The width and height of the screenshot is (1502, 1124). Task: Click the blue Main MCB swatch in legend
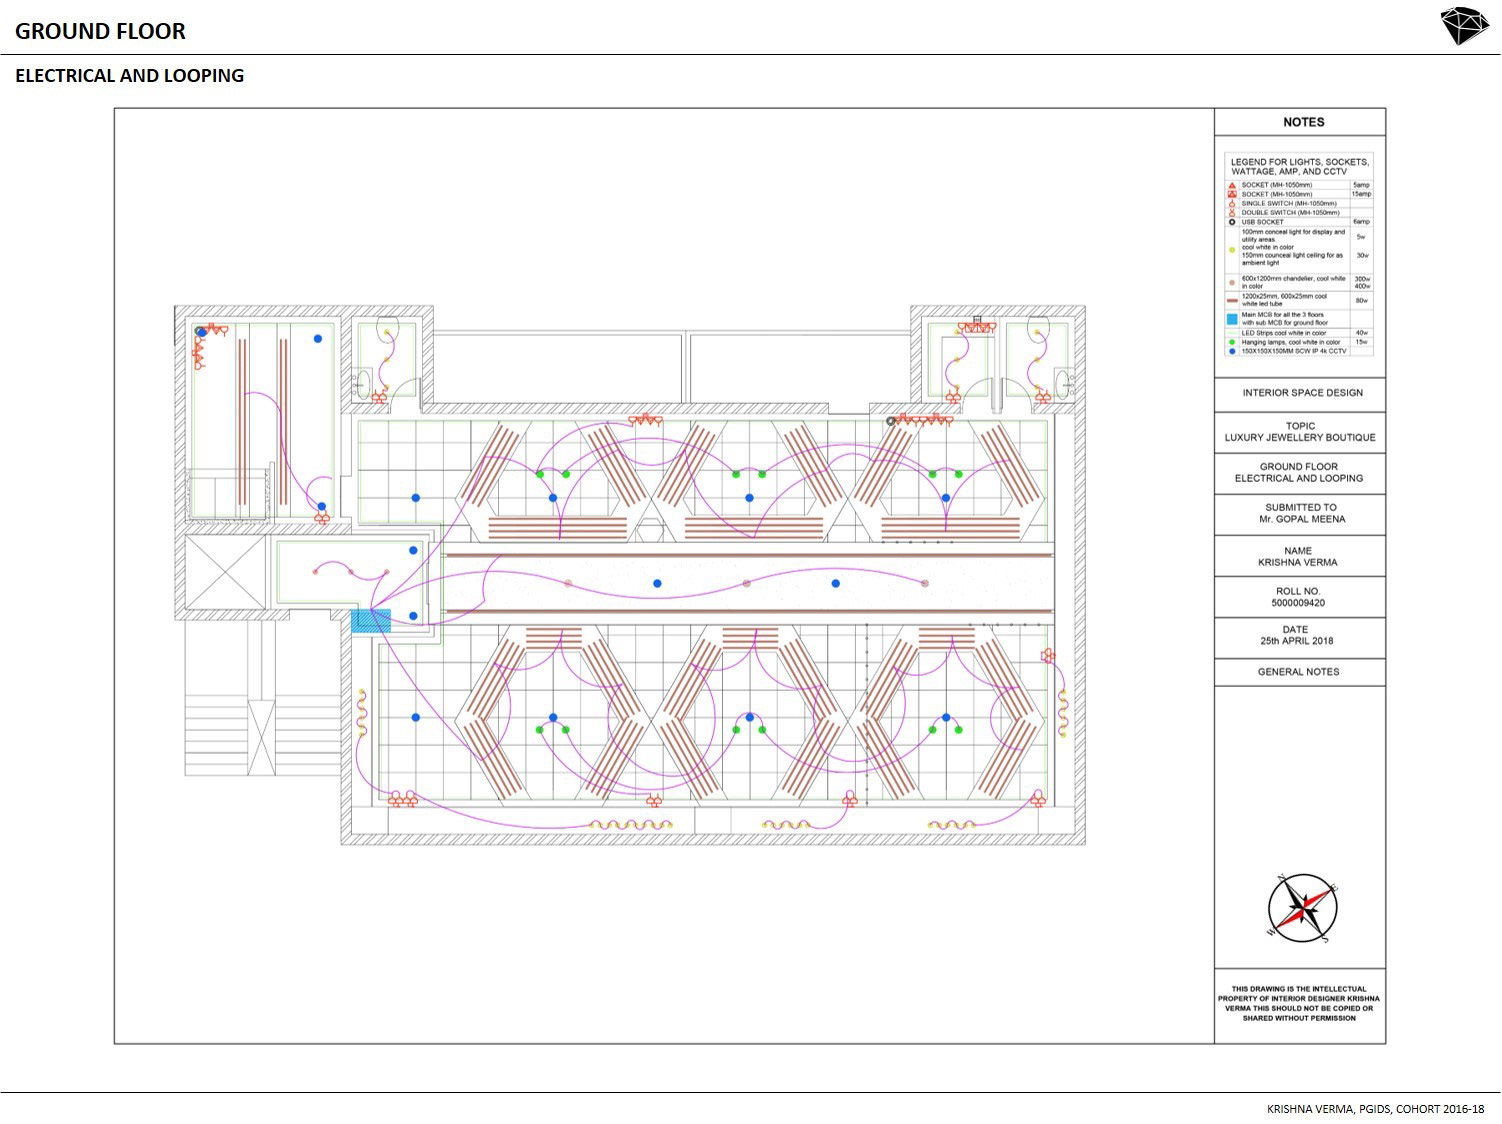pos(1232,319)
